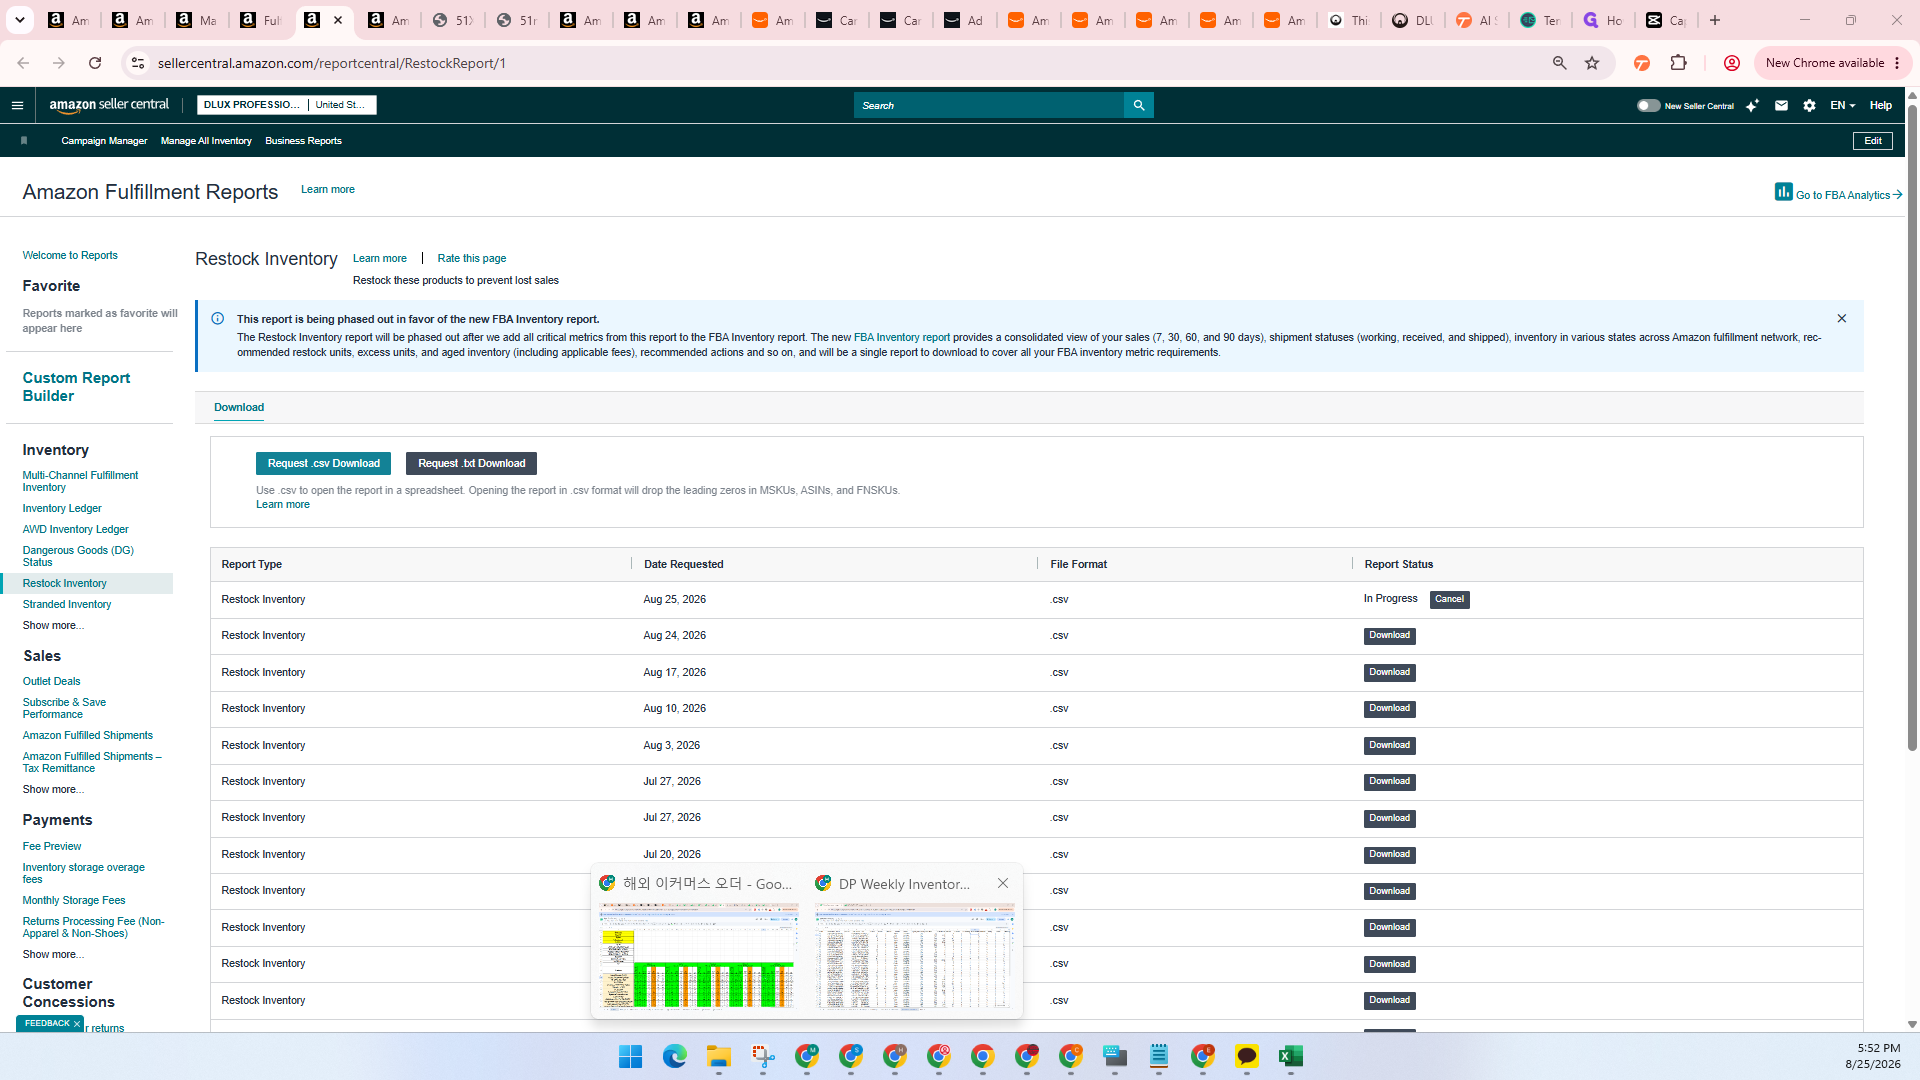Expand Show more under Sales
1920x1080 pixels.
pyautogui.click(x=53, y=789)
